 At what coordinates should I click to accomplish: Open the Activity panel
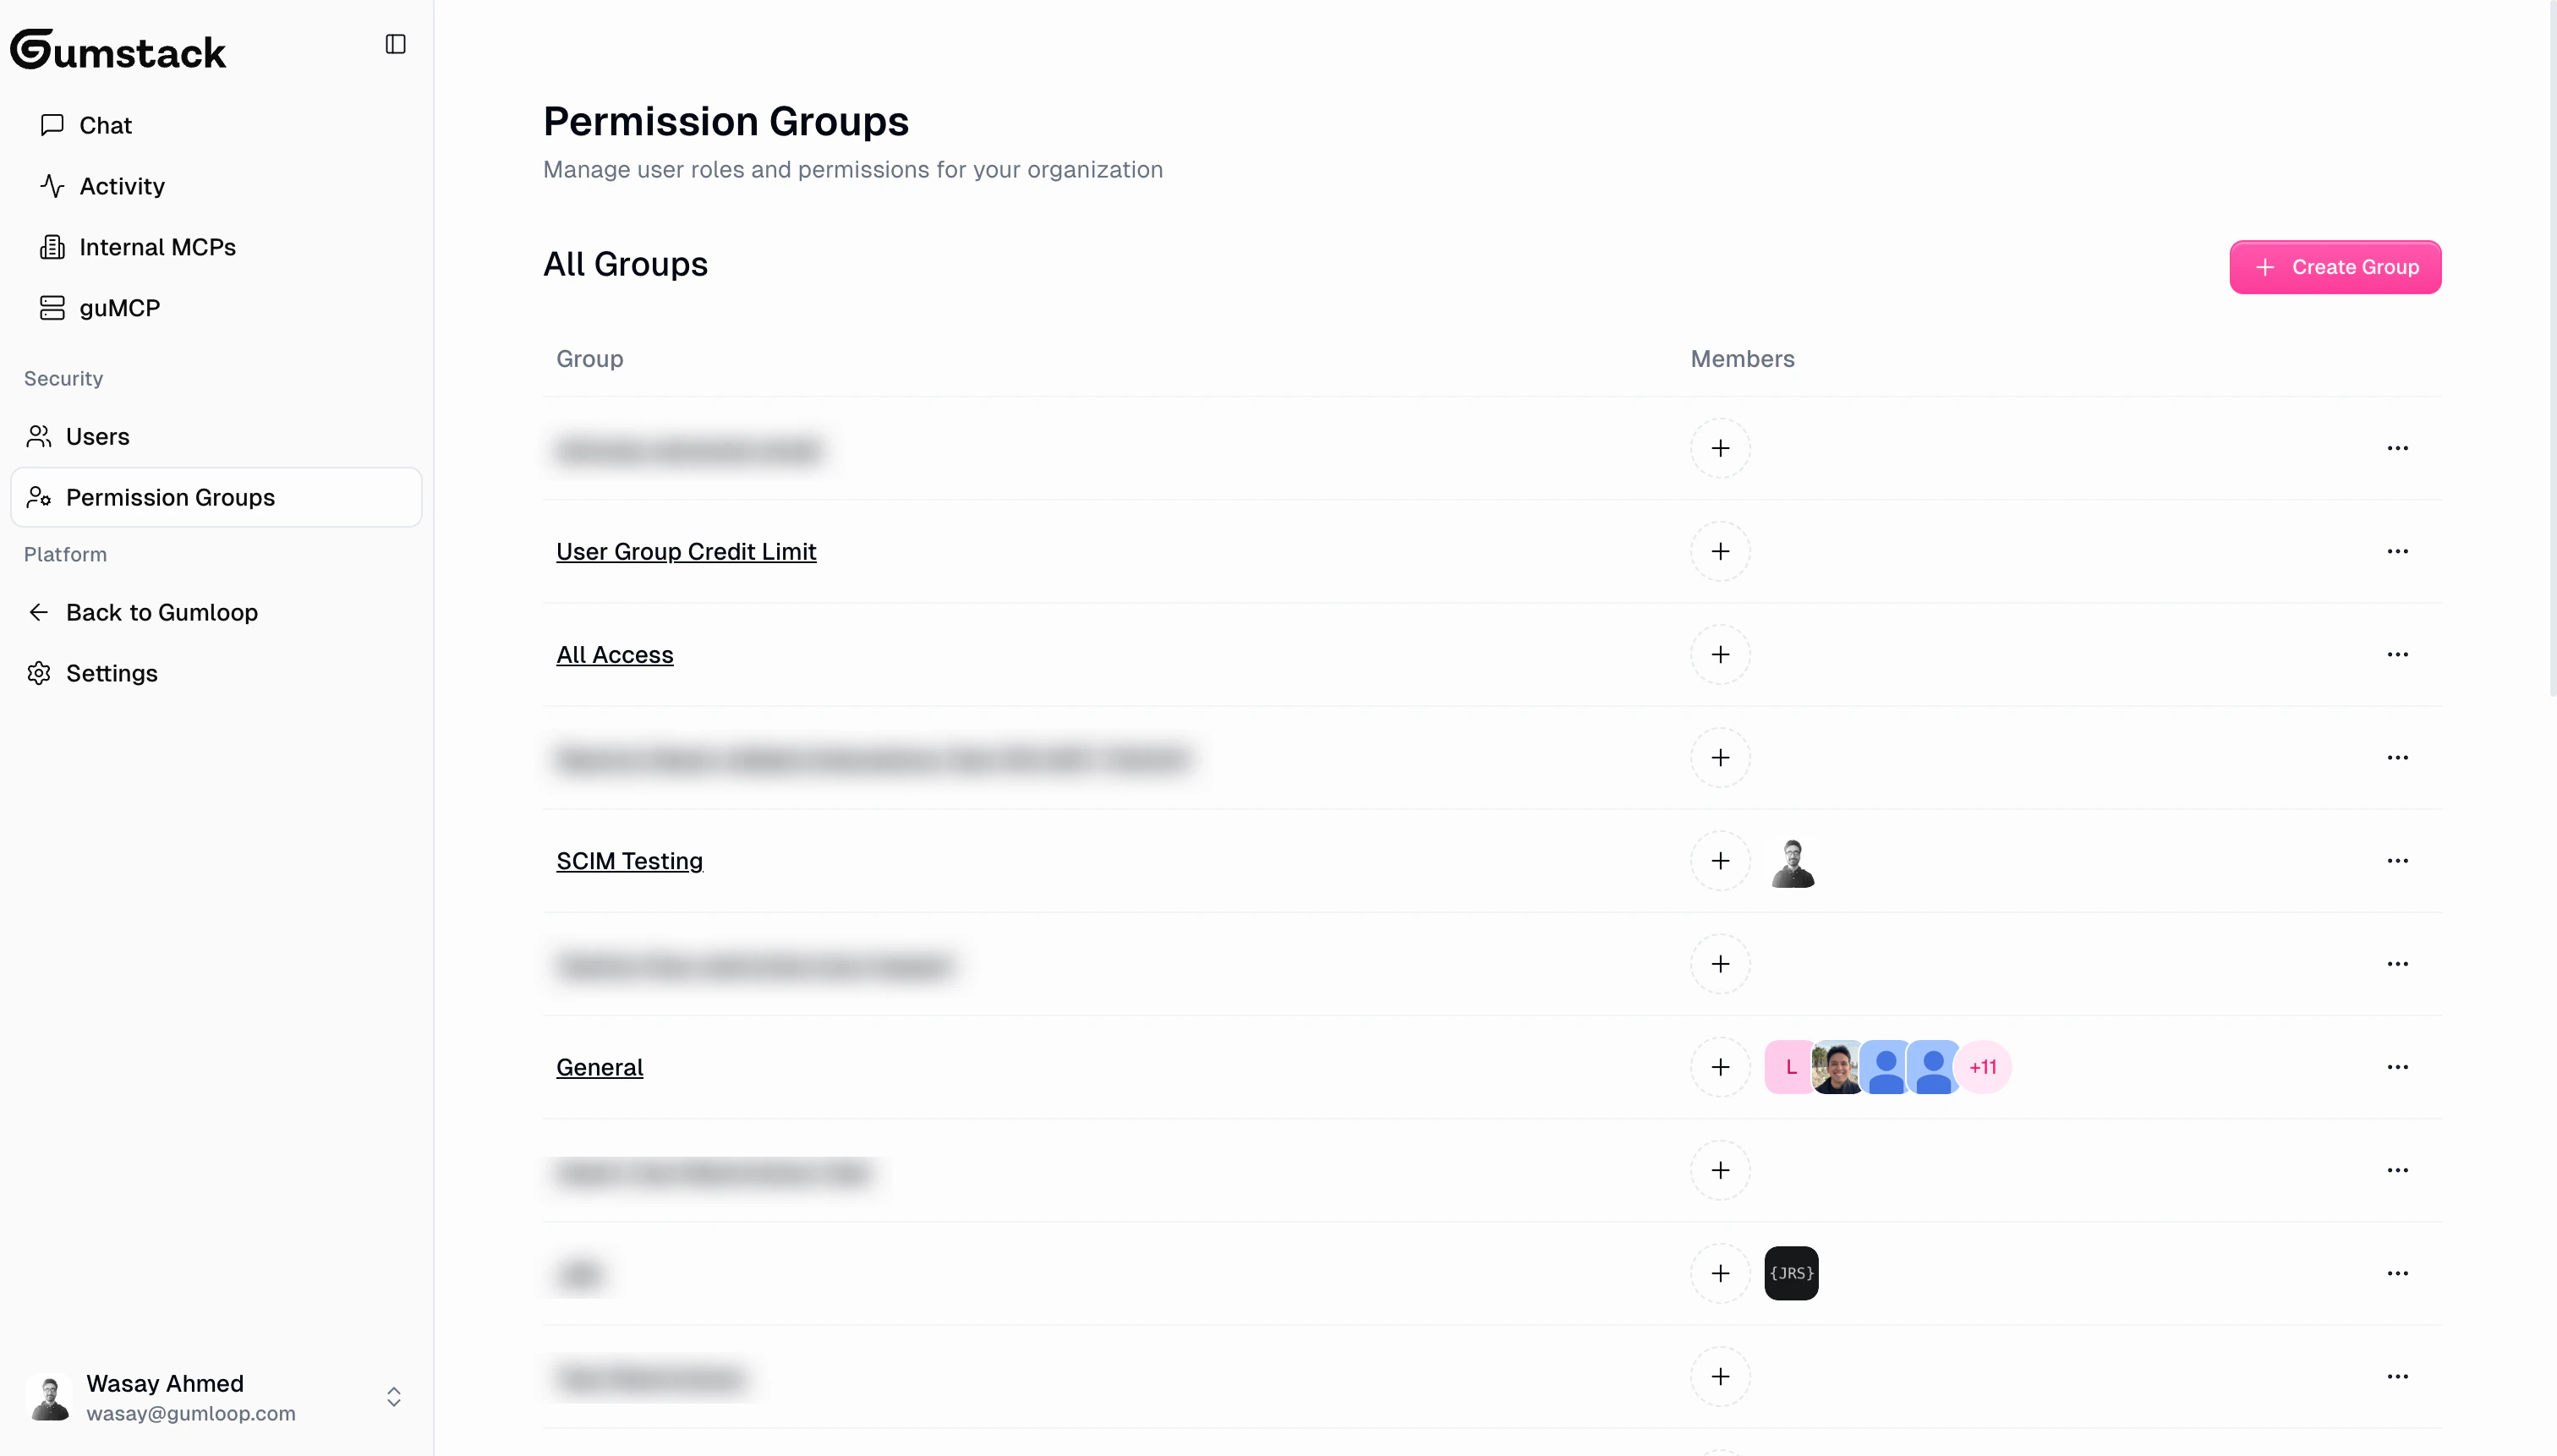coord(122,186)
